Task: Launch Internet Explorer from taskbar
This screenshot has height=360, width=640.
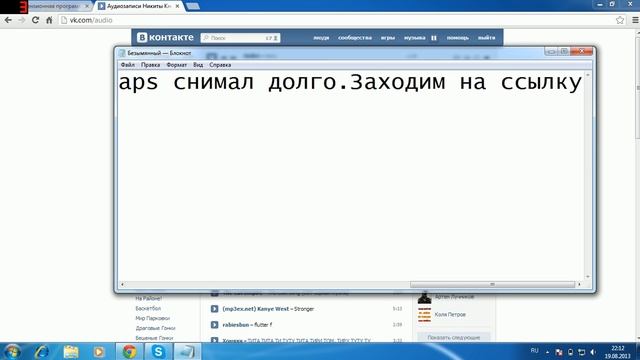Action: 41,351
